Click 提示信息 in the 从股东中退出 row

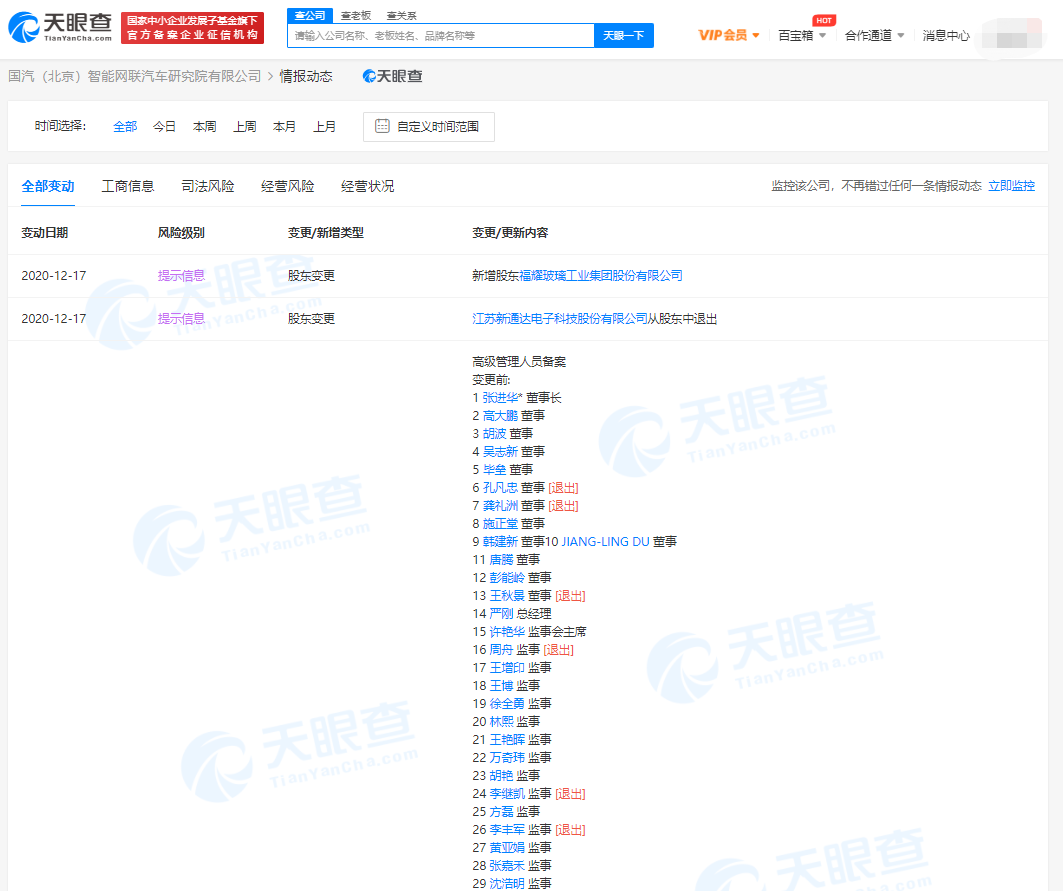[181, 318]
